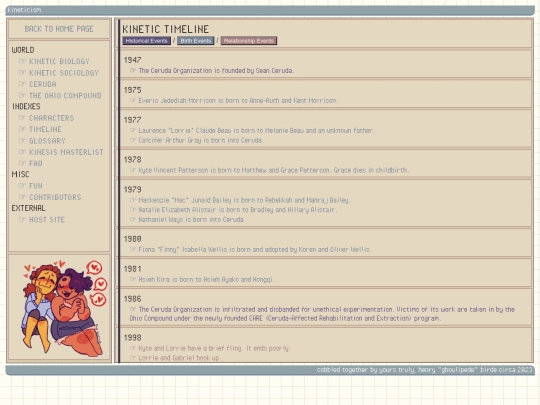The width and height of the screenshot is (540, 405).
Task: Select the 1981 year heading
Action: click(133, 269)
